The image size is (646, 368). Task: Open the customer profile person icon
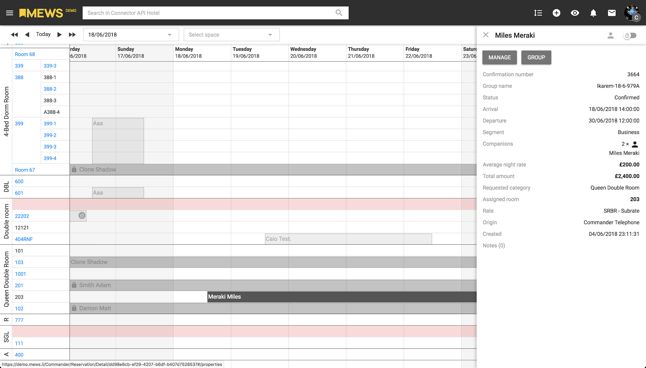(611, 35)
